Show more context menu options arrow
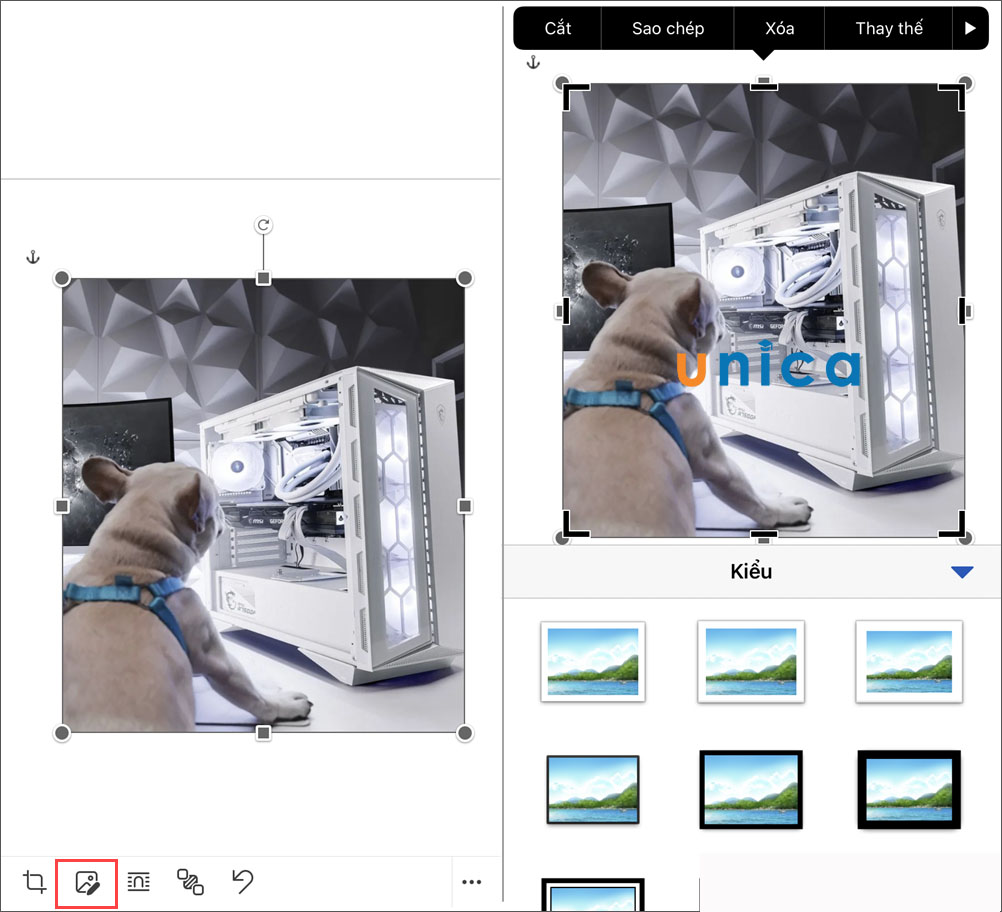Viewport: 1002px width, 912px height. tap(970, 28)
